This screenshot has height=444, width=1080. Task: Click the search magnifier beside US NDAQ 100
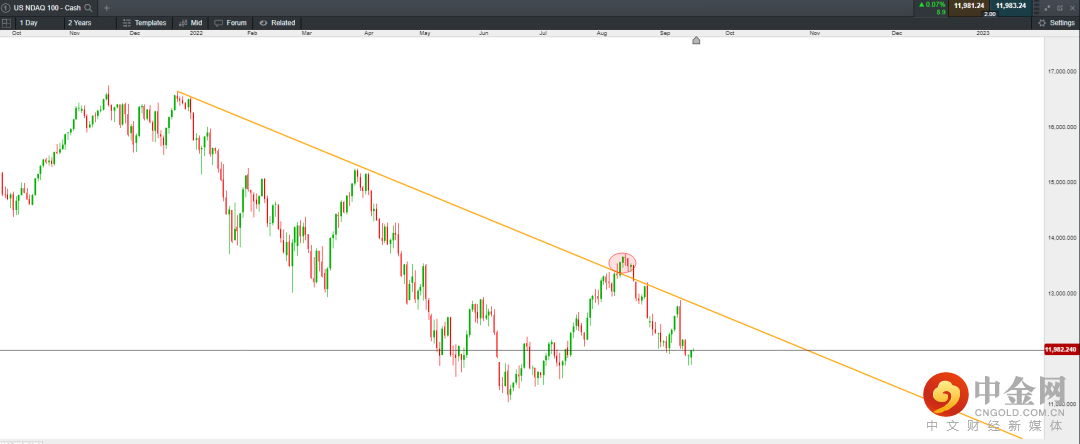[x=89, y=7]
